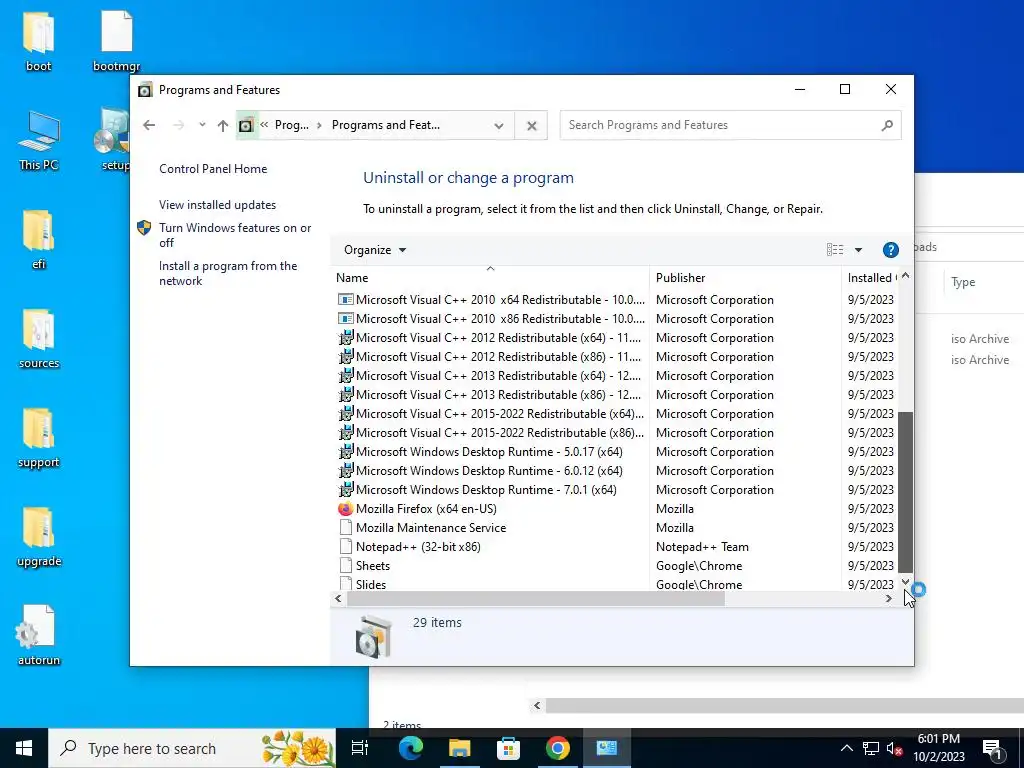
Task: Click the blue Help question mark icon
Action: tap(890, 249)
